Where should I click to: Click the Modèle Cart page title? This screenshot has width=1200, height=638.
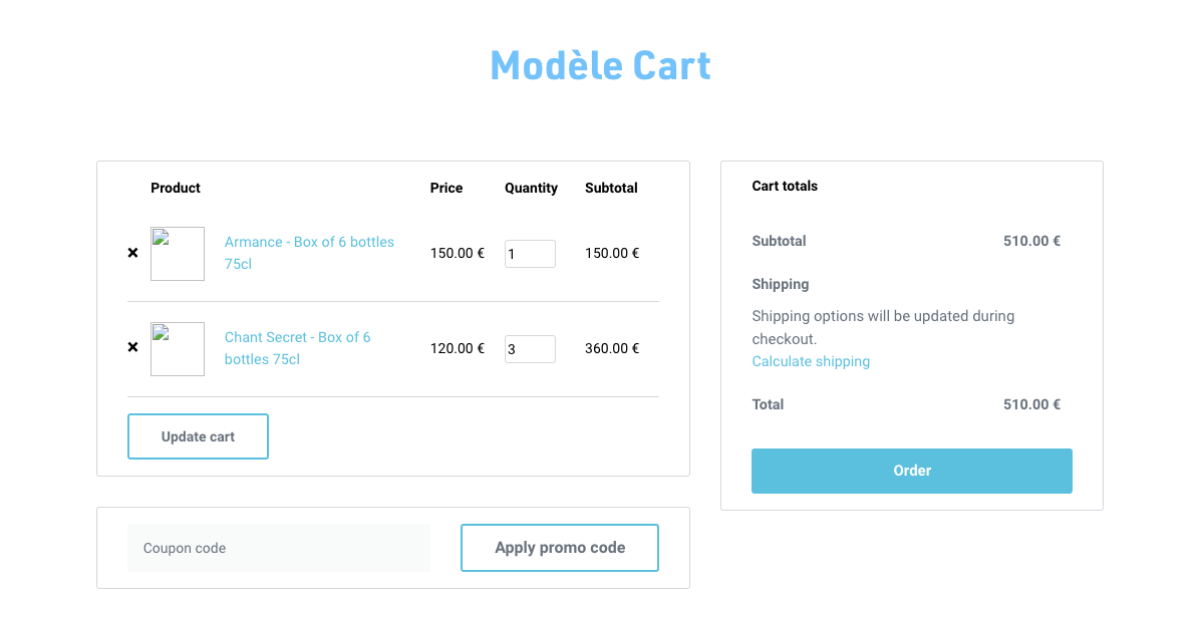pyautogui.click(x=600, y=66)
